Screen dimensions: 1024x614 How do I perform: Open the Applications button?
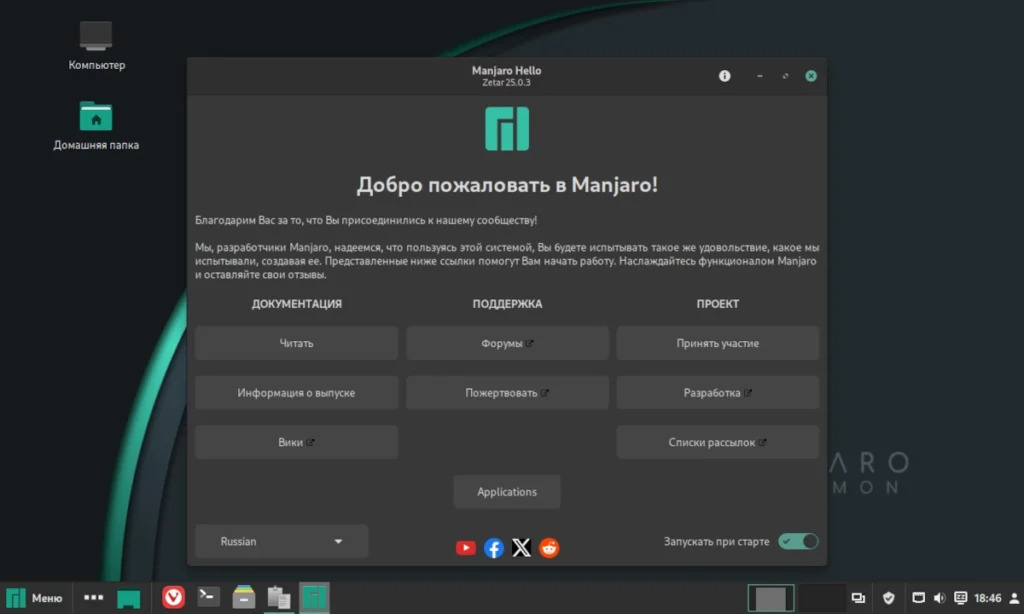(x=507, y=492)
